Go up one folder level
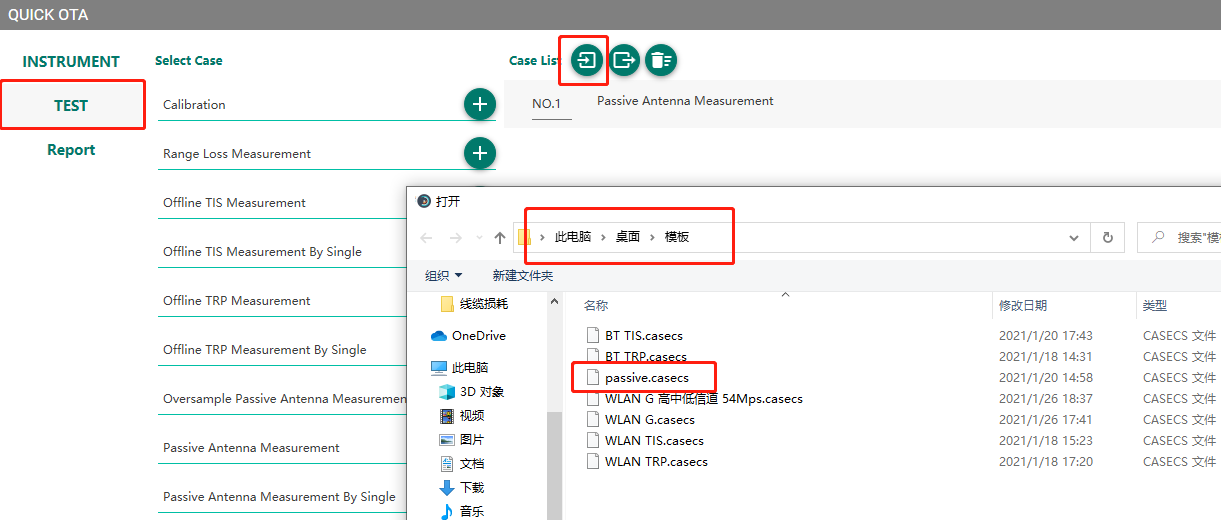This screenshot has height=520, width=1221. coord(499,238)
